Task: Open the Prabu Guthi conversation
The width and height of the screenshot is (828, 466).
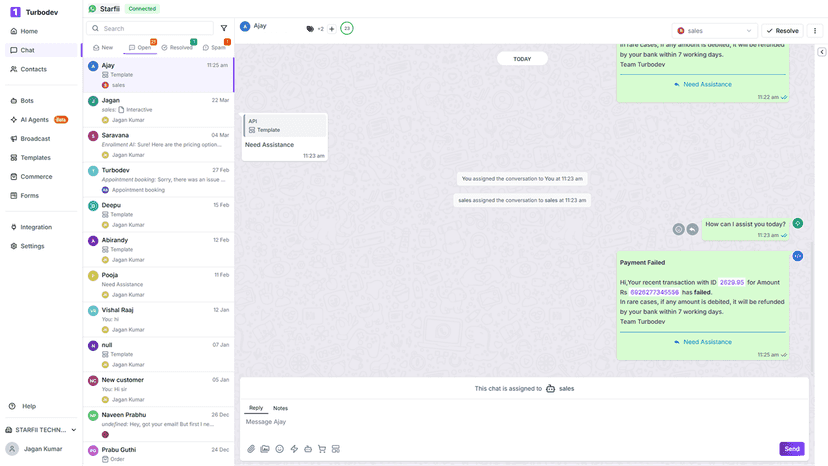Action: [x=158, y=454]
